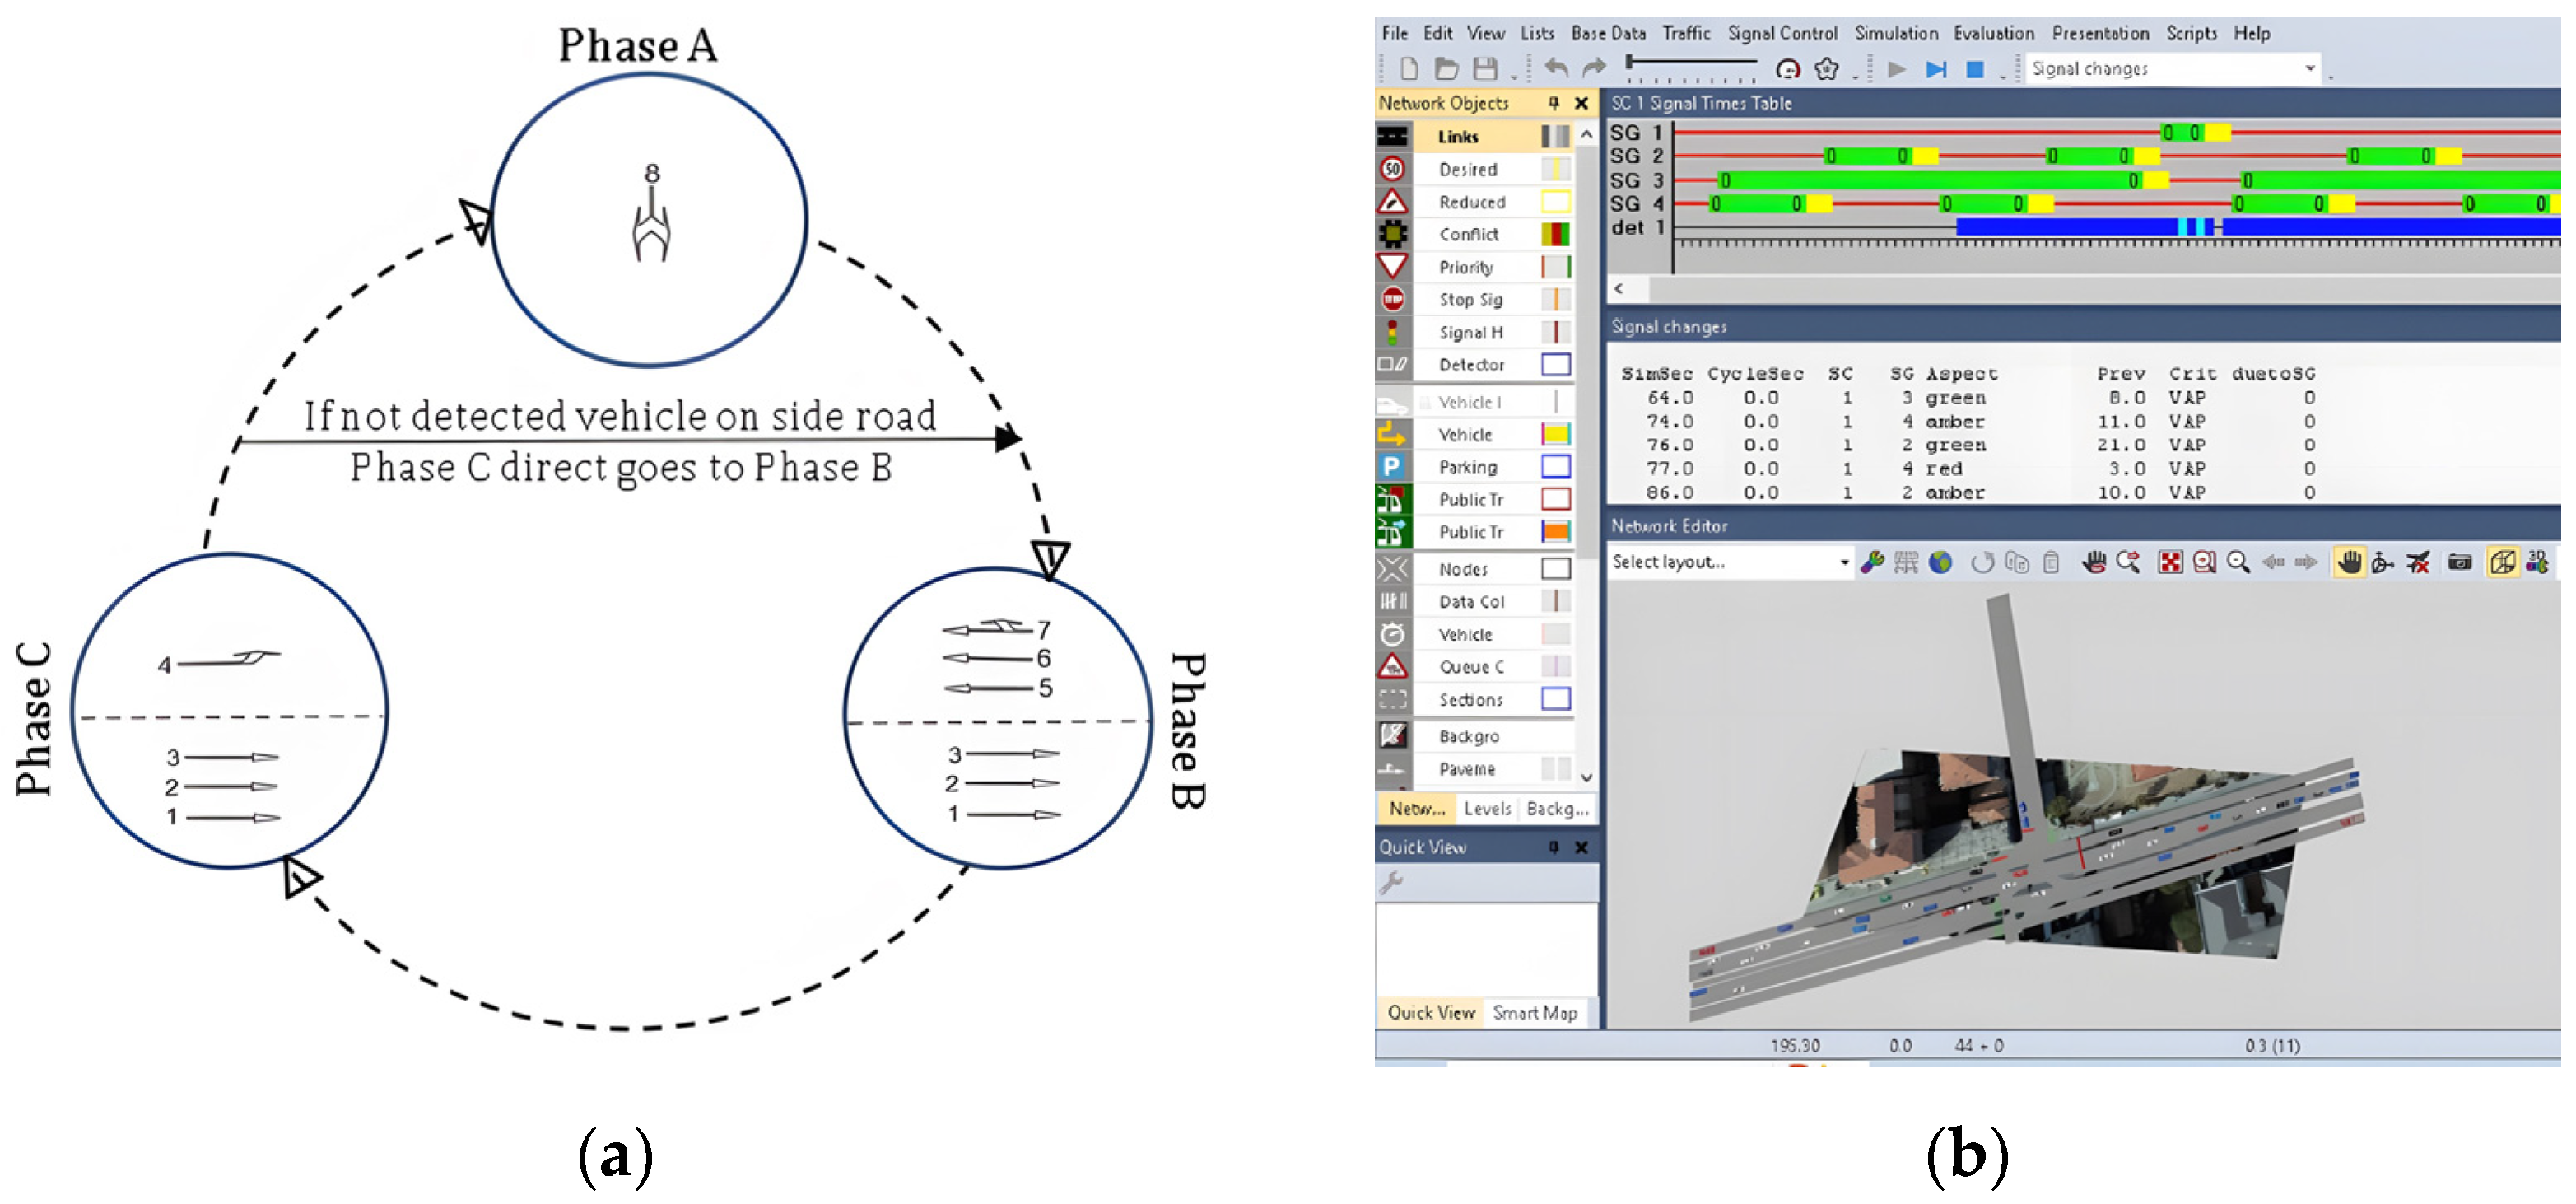
Task: Click Conflict row color swatch
Action: [1555, 234]
